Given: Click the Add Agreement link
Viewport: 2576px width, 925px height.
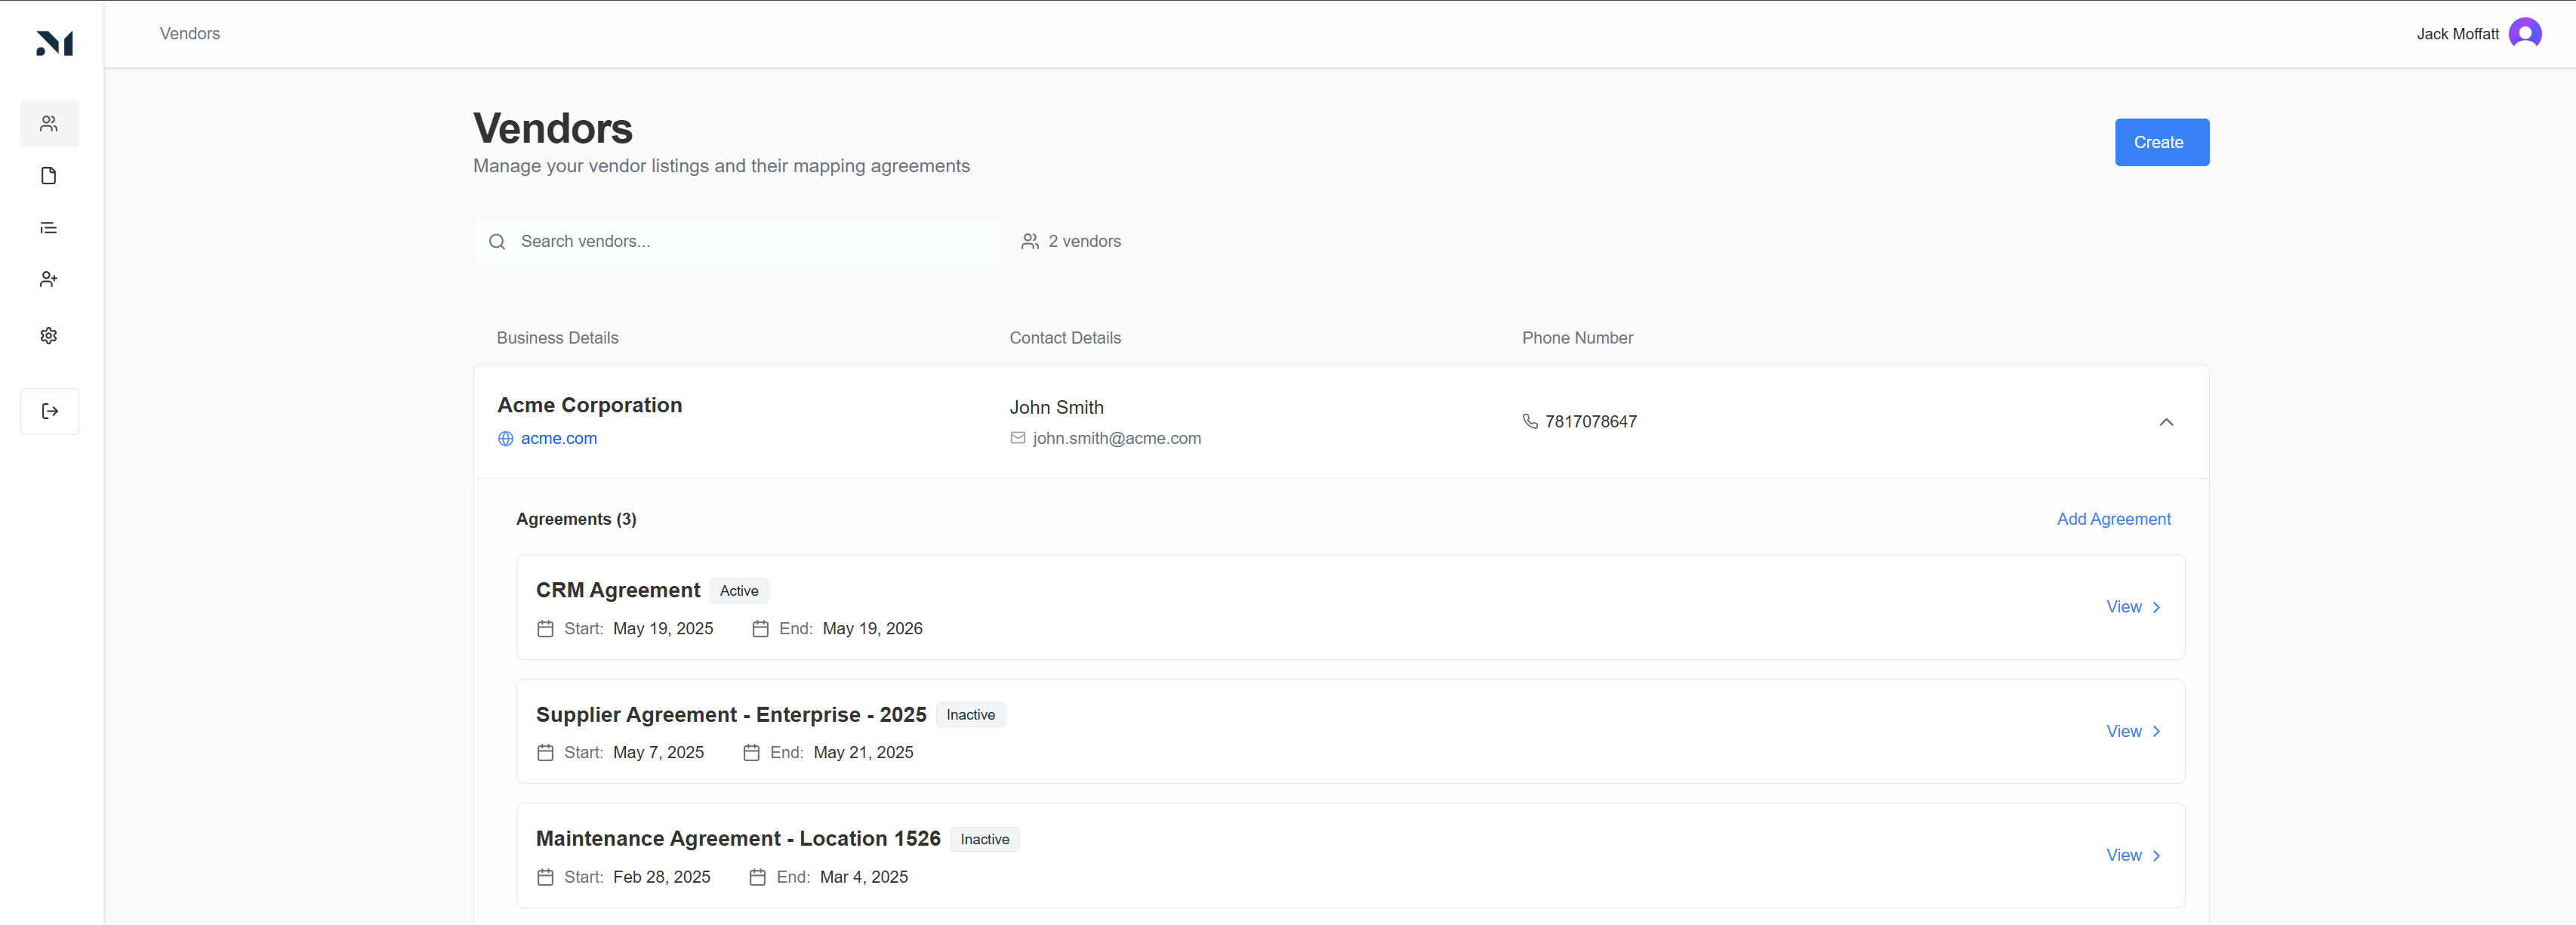Looking at the screenshot, I should [2113, 519].
